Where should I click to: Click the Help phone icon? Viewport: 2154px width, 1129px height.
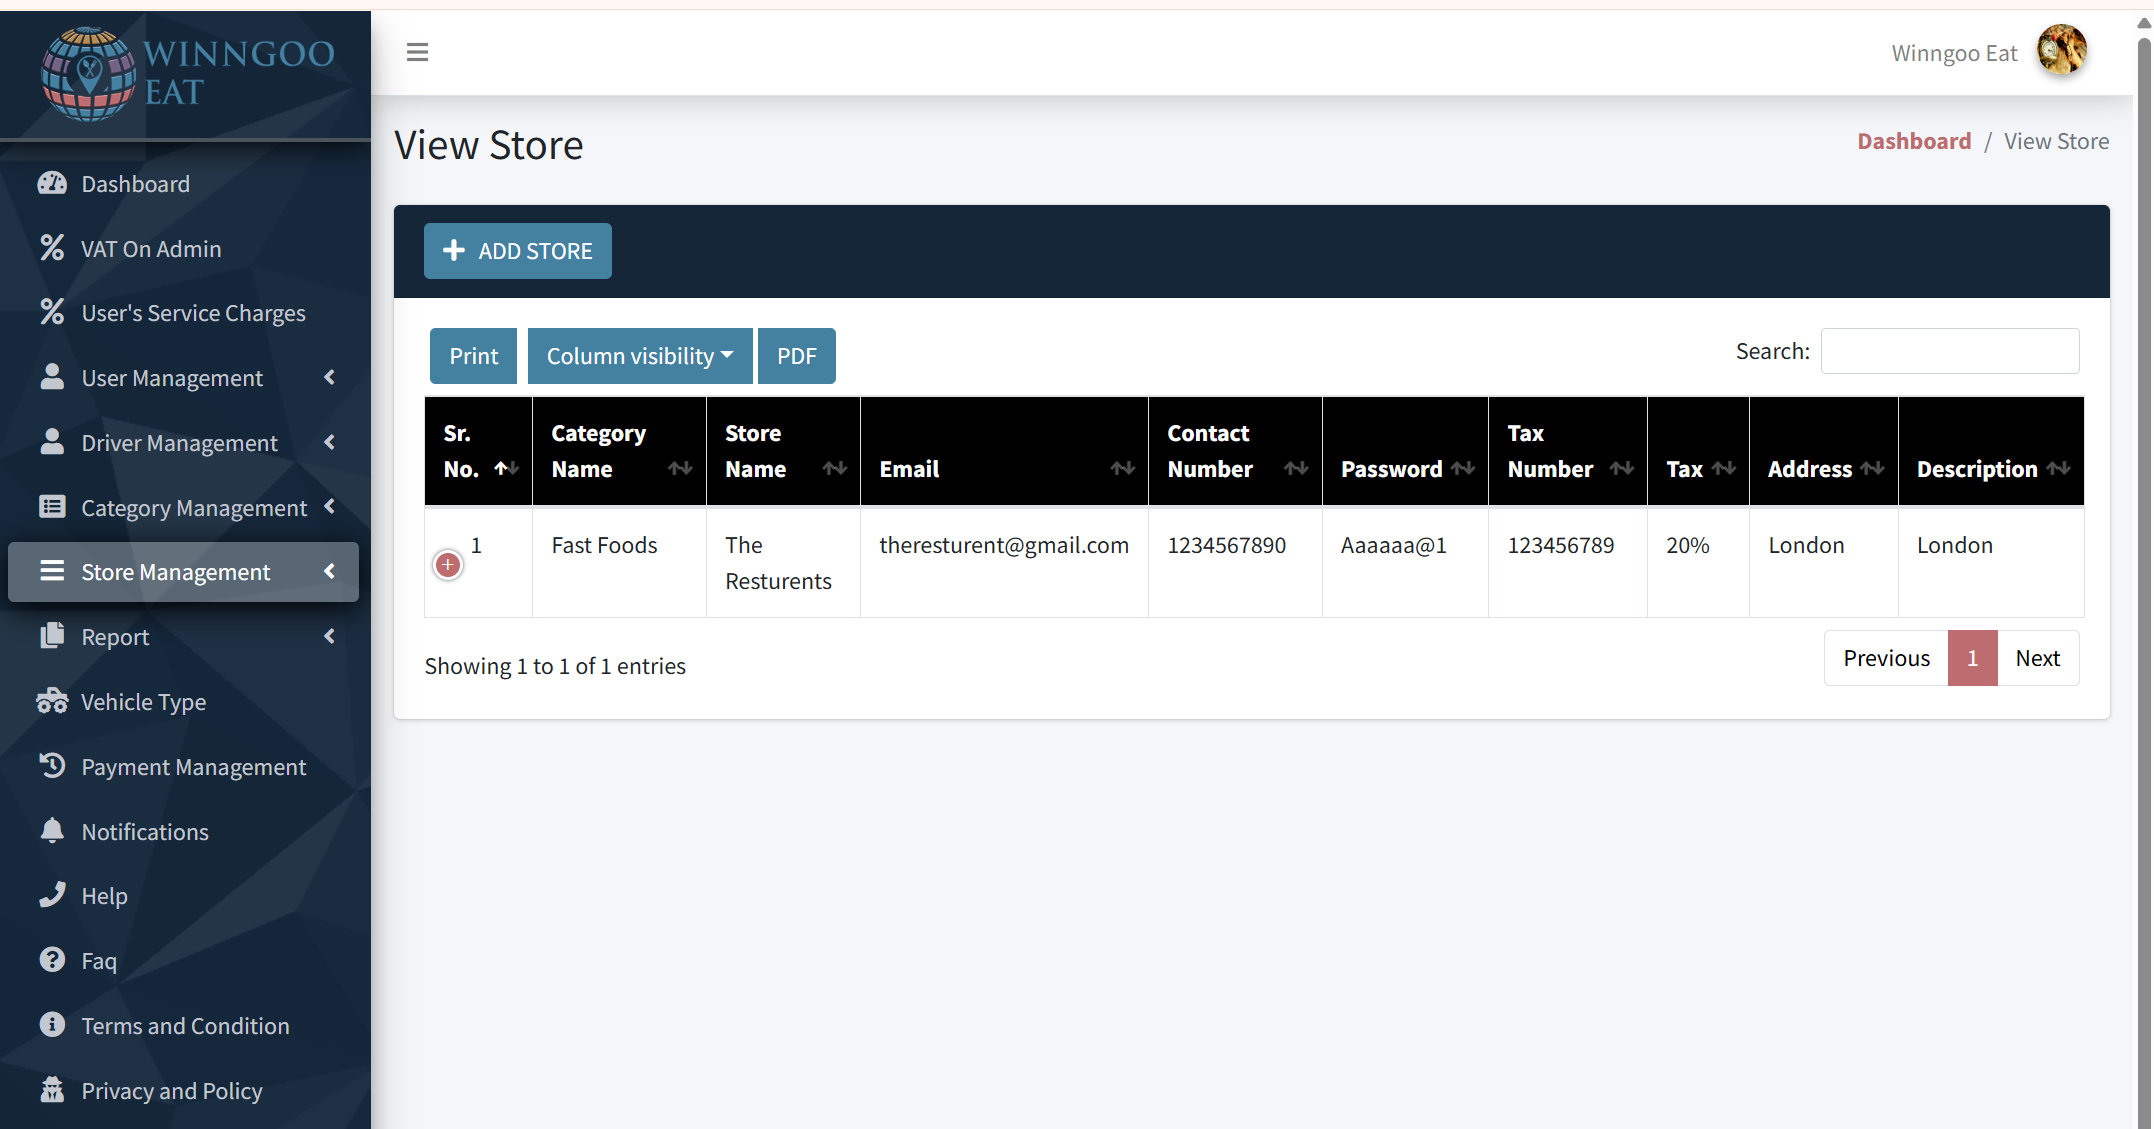pos(52,895)
